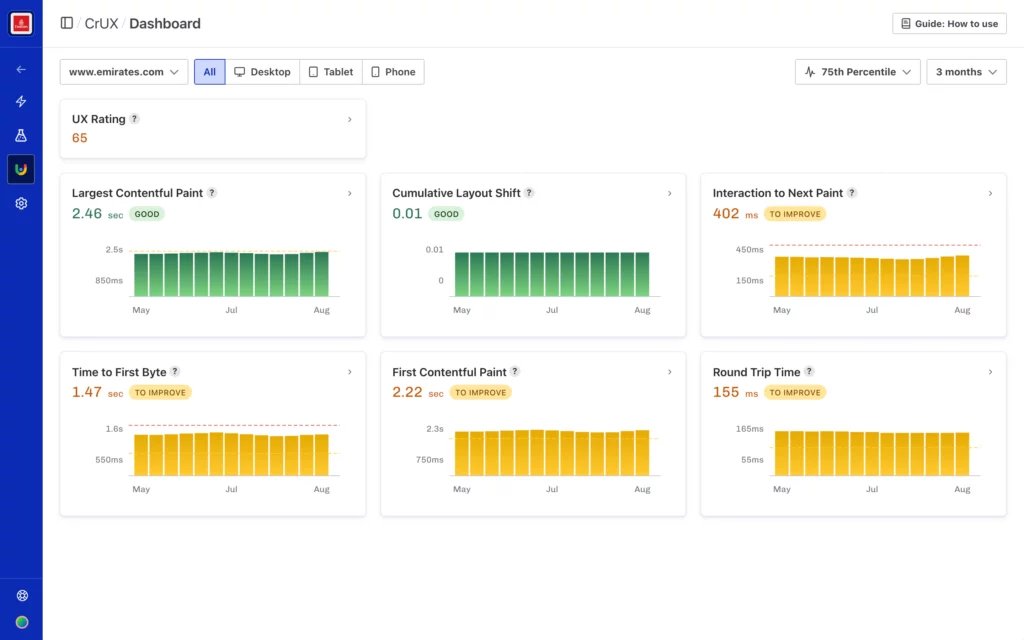Viewport: 1024px width, 640px height.
Task: Open the lab flask sidebar section
Action: [21, 135]
